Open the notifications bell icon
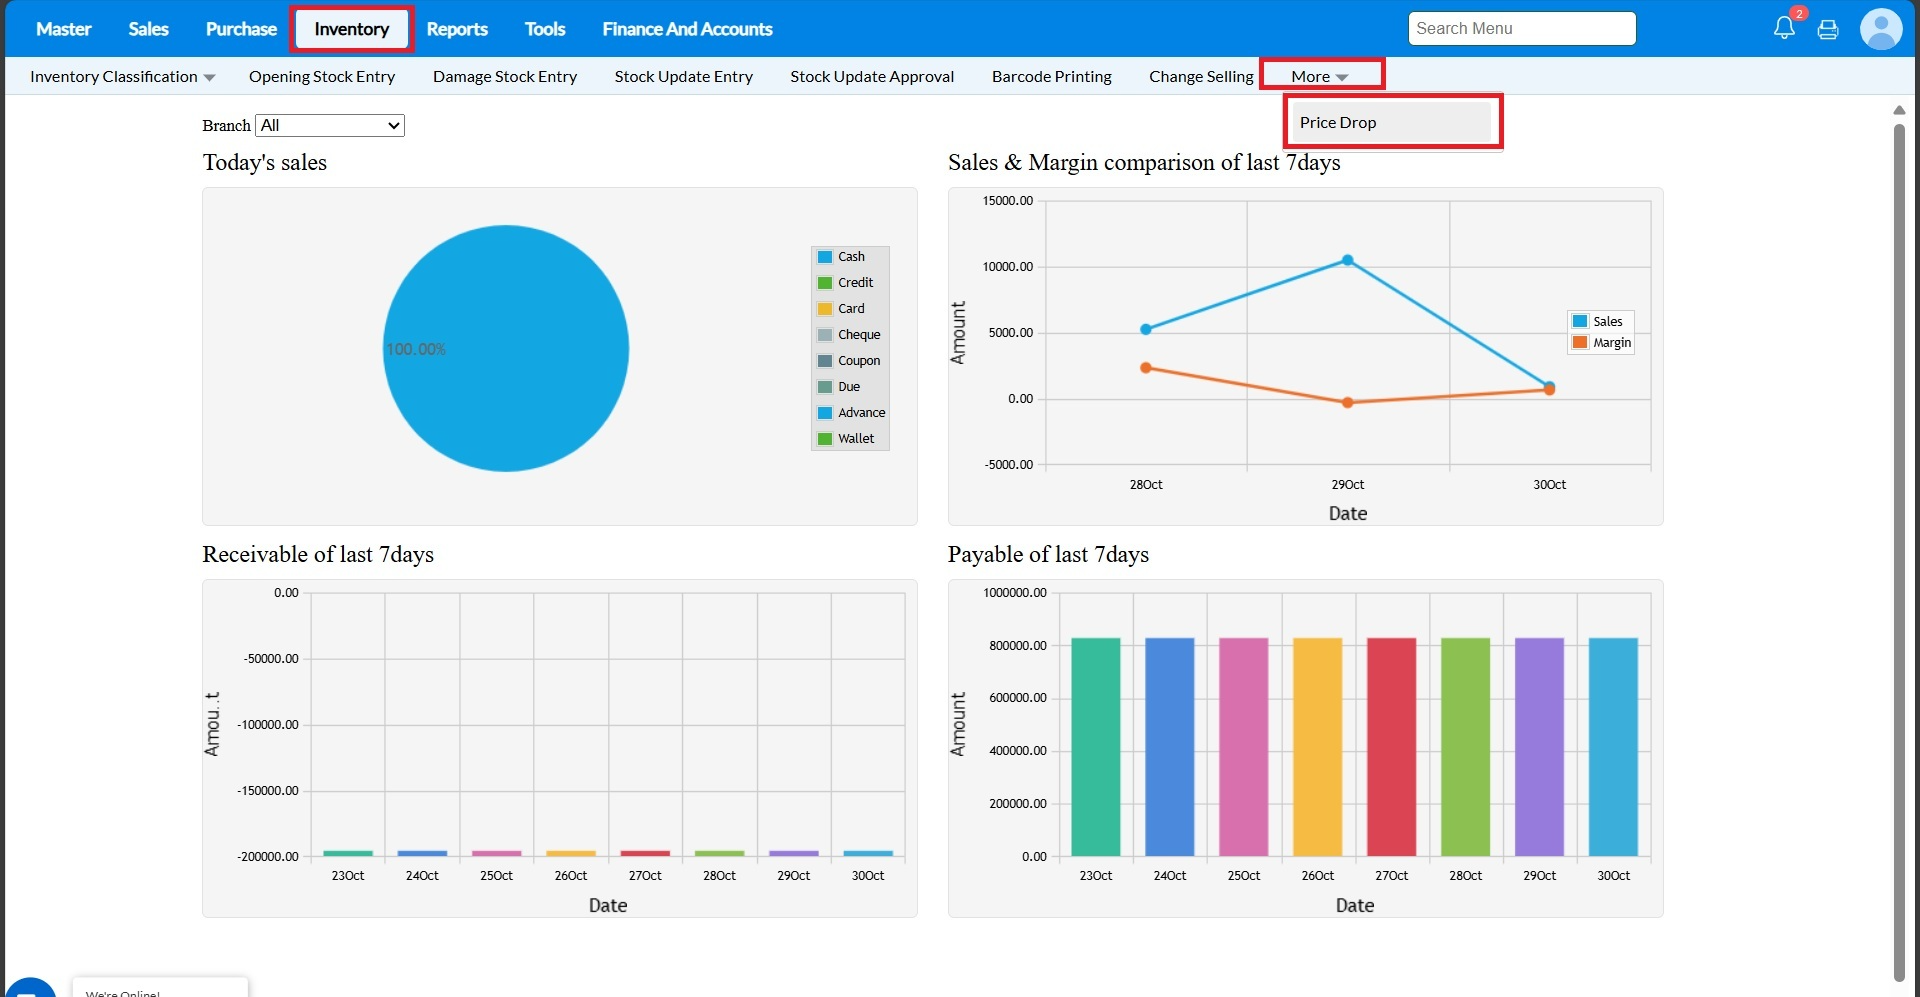1920x997 pixels. click(1784, 28)
